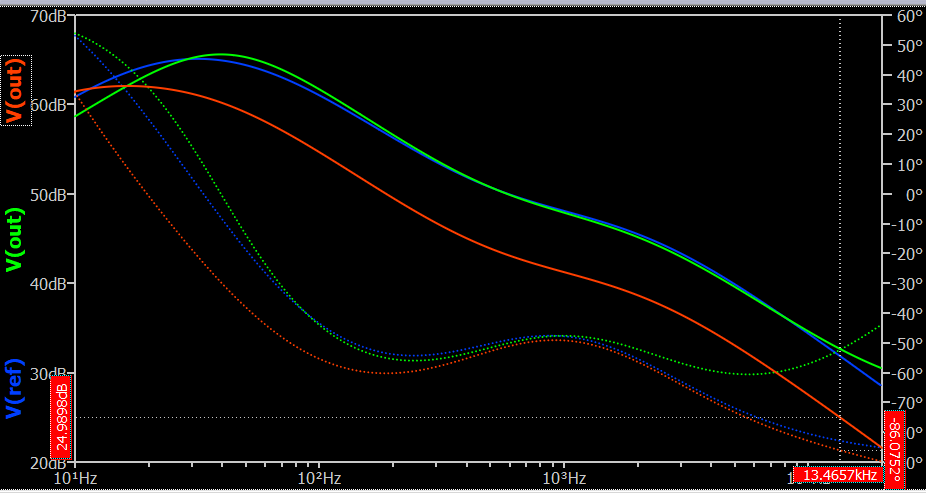Click the -50° phase axis label

[x=905, y=343]
